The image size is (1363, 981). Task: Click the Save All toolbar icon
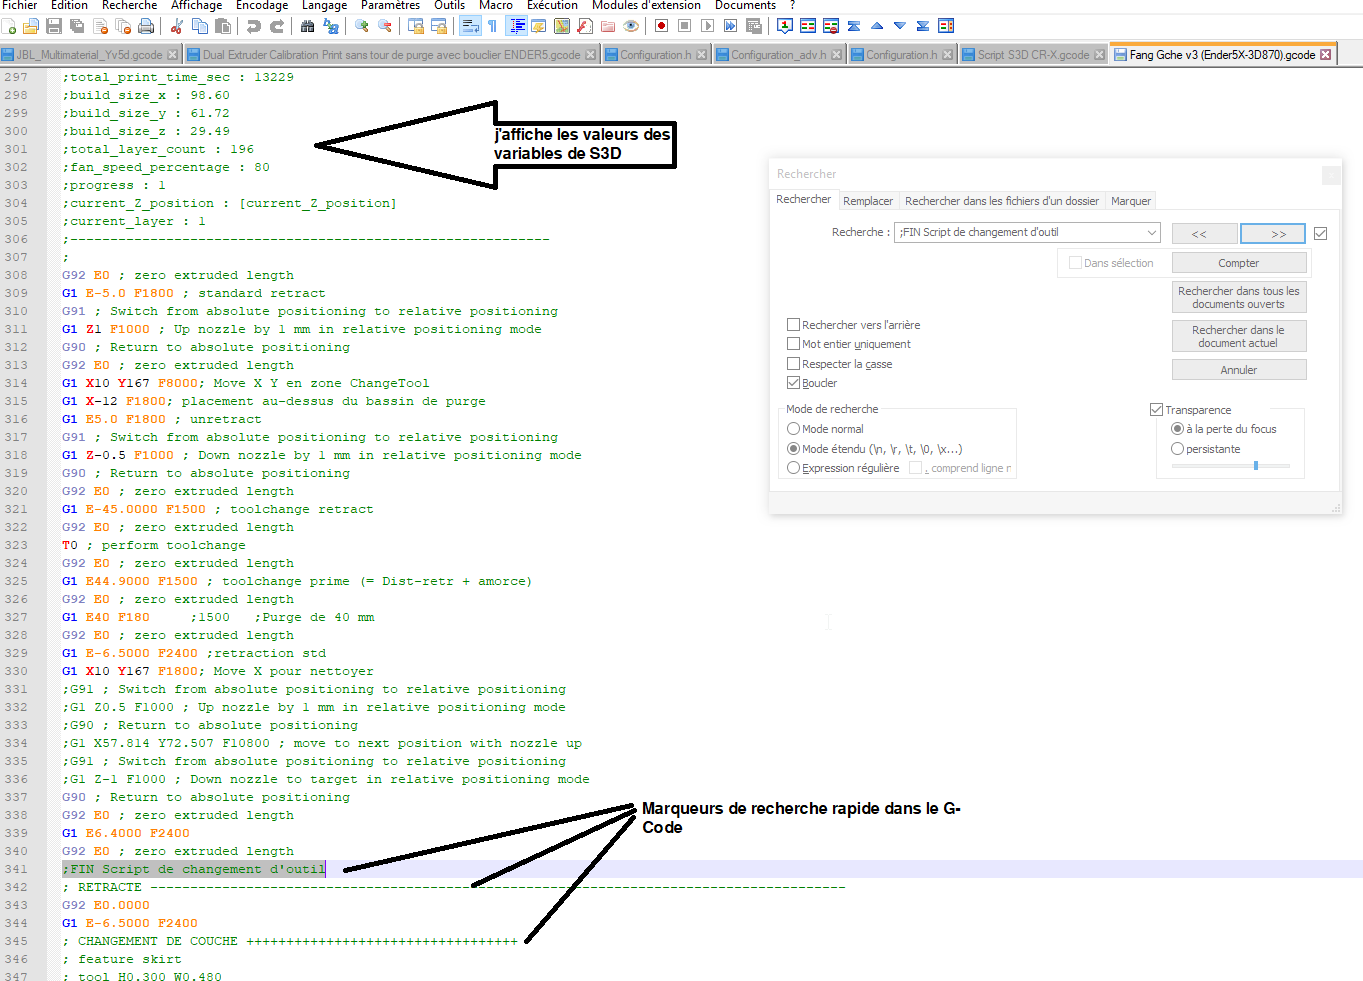click(x=77, y=26)
